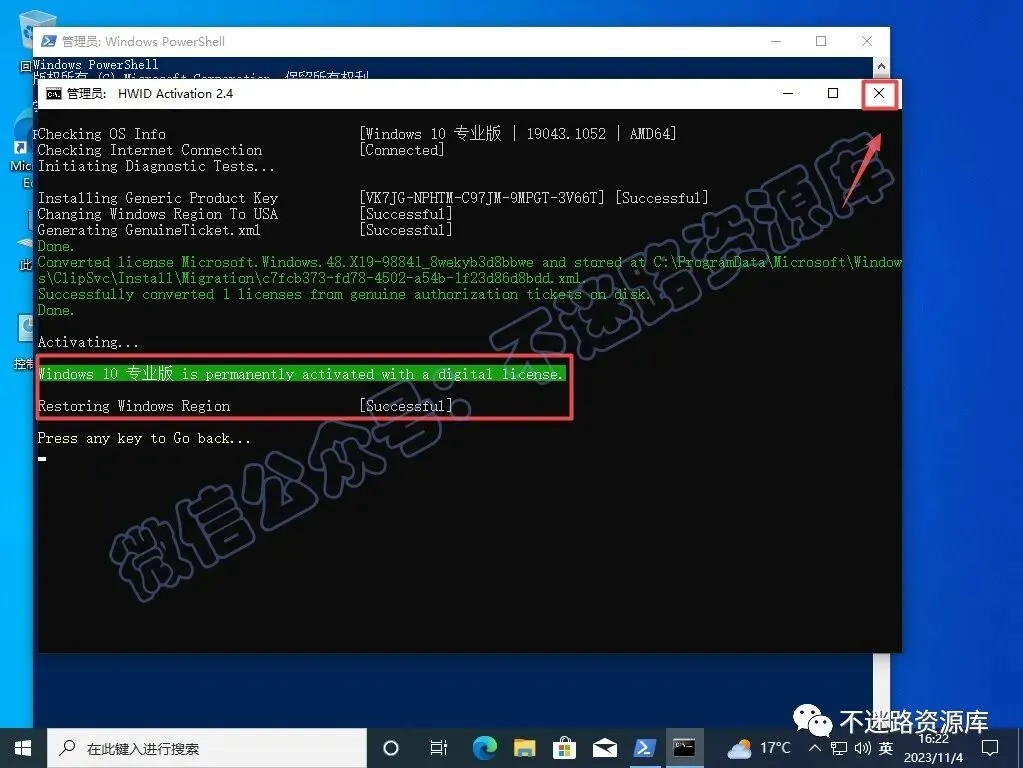Minimize the Windows PowerShell window
1023x768 pixels.
pos(776,41)
